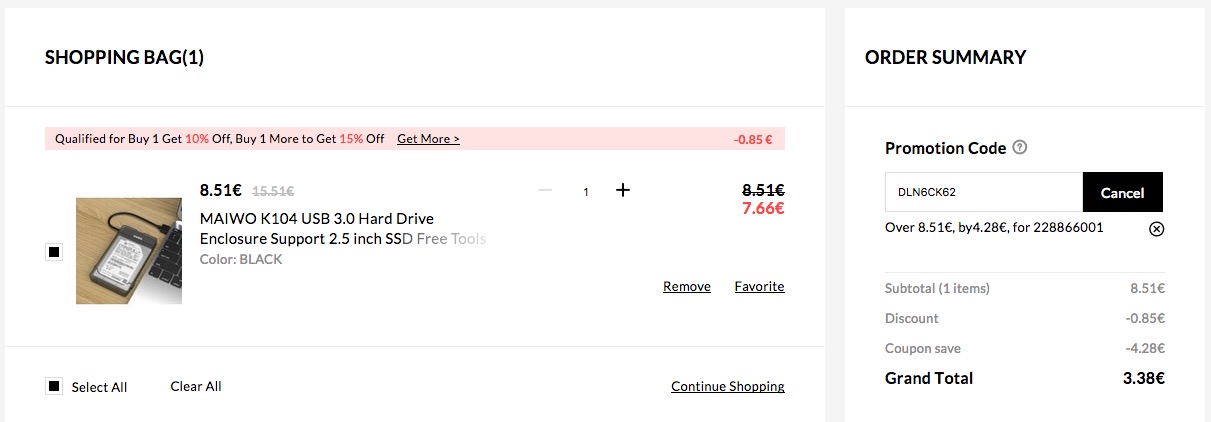Decrease item quantity with minus icon
The width and height of the screenshot is (1211, 422).
545,190
